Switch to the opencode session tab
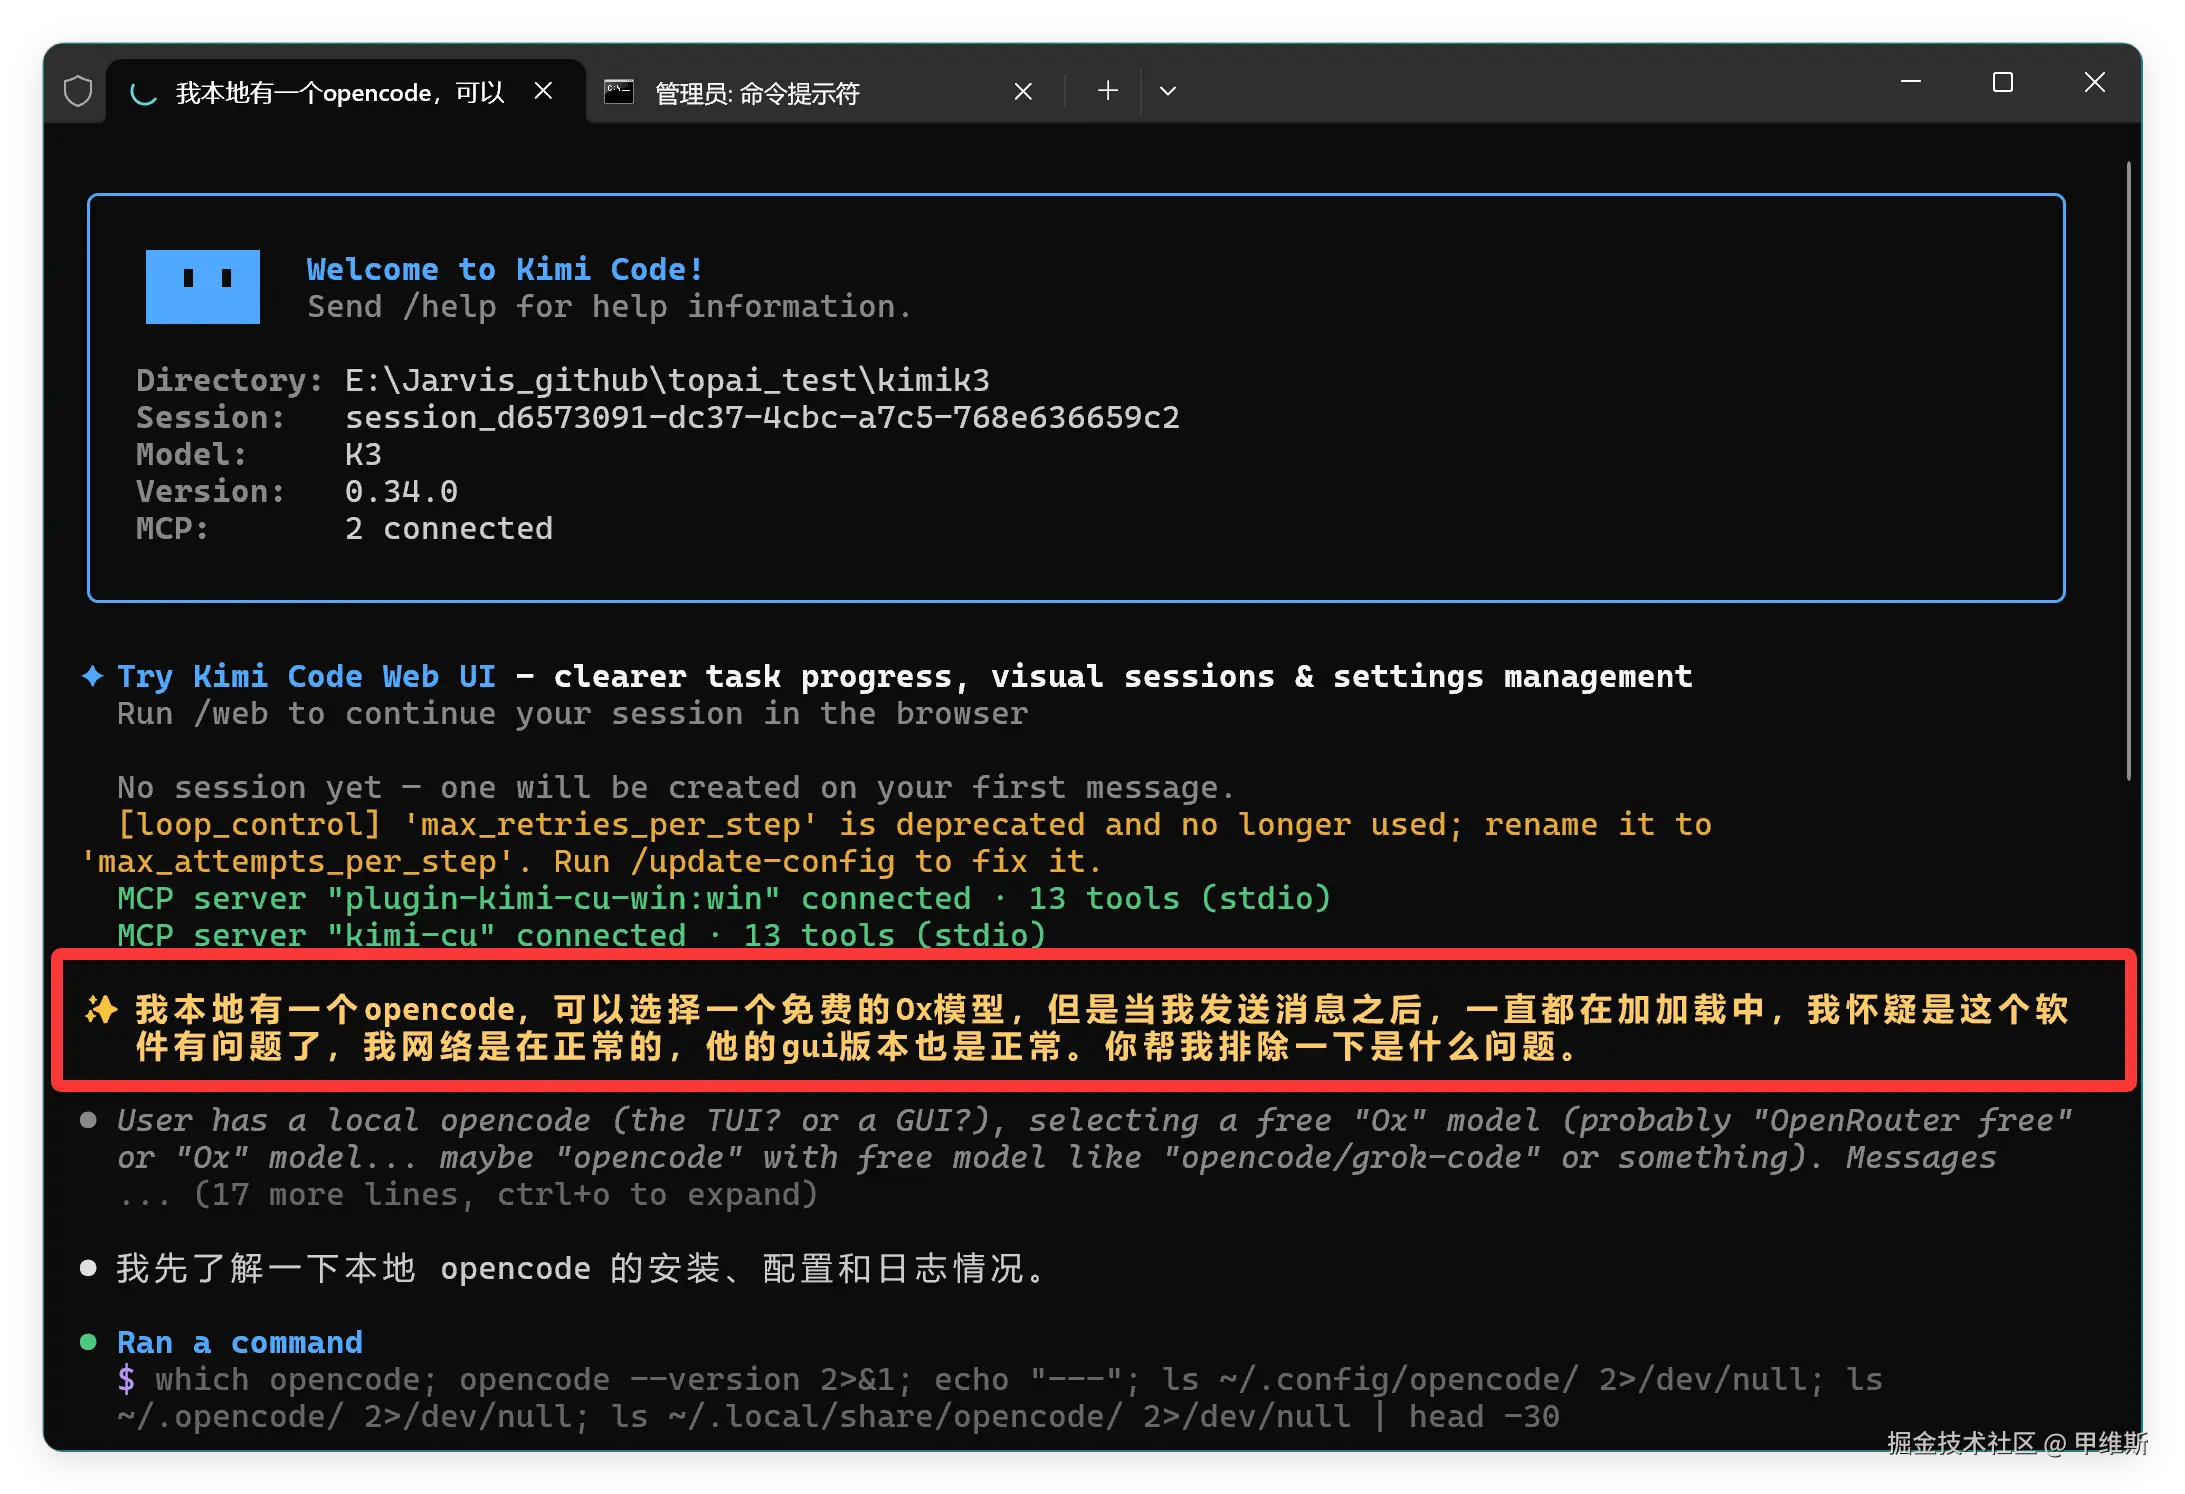This screenshot has height=1494, width=2185. click(345, 92)
